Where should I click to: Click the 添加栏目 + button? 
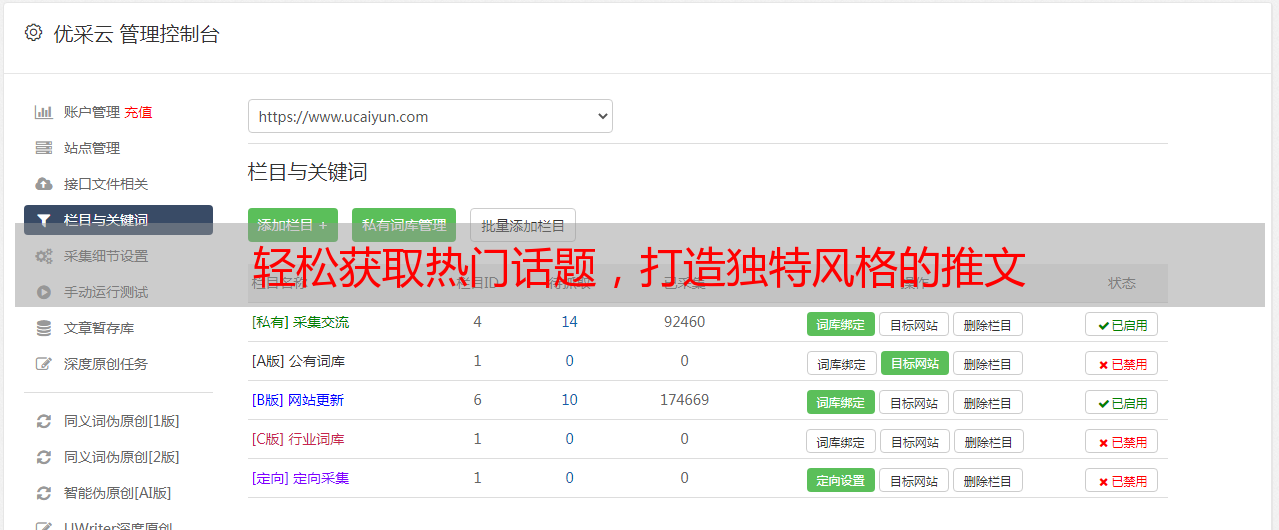pyautogui.click(x=293, y=225)
